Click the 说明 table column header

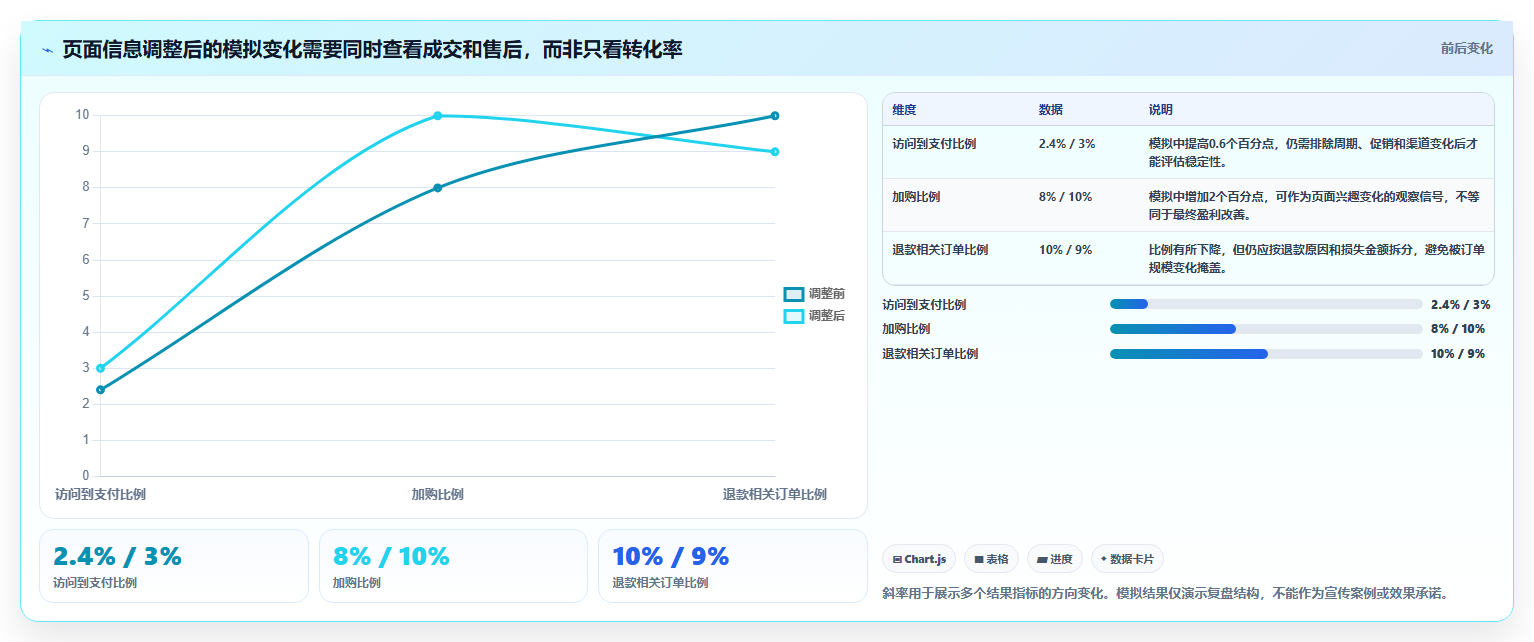pos(1161,110)
